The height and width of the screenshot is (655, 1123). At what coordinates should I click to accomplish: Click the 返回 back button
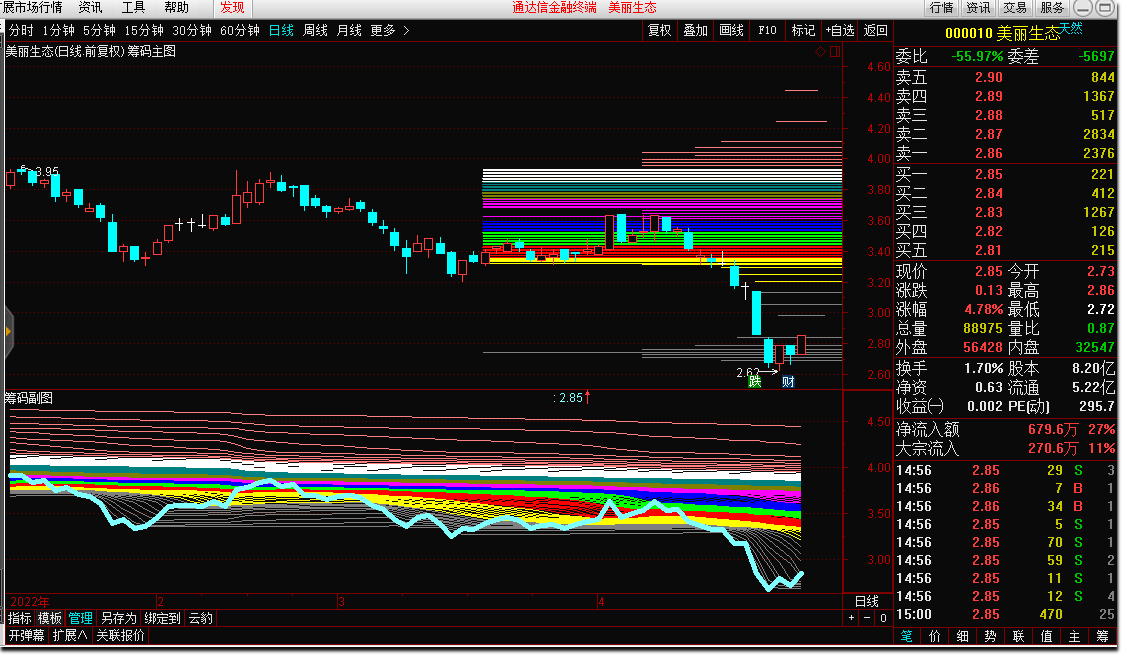point(875,30)
